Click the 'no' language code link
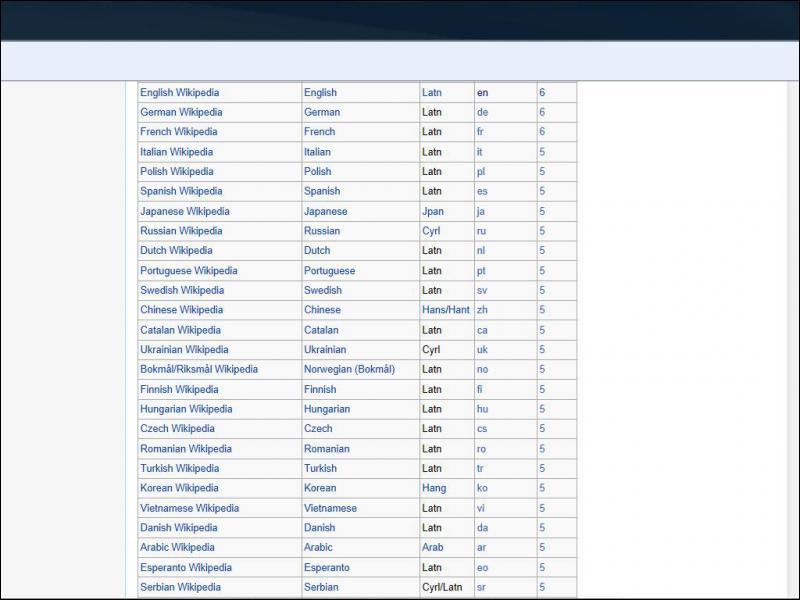The height and width of the screenshot is (600, 800). 483,369
